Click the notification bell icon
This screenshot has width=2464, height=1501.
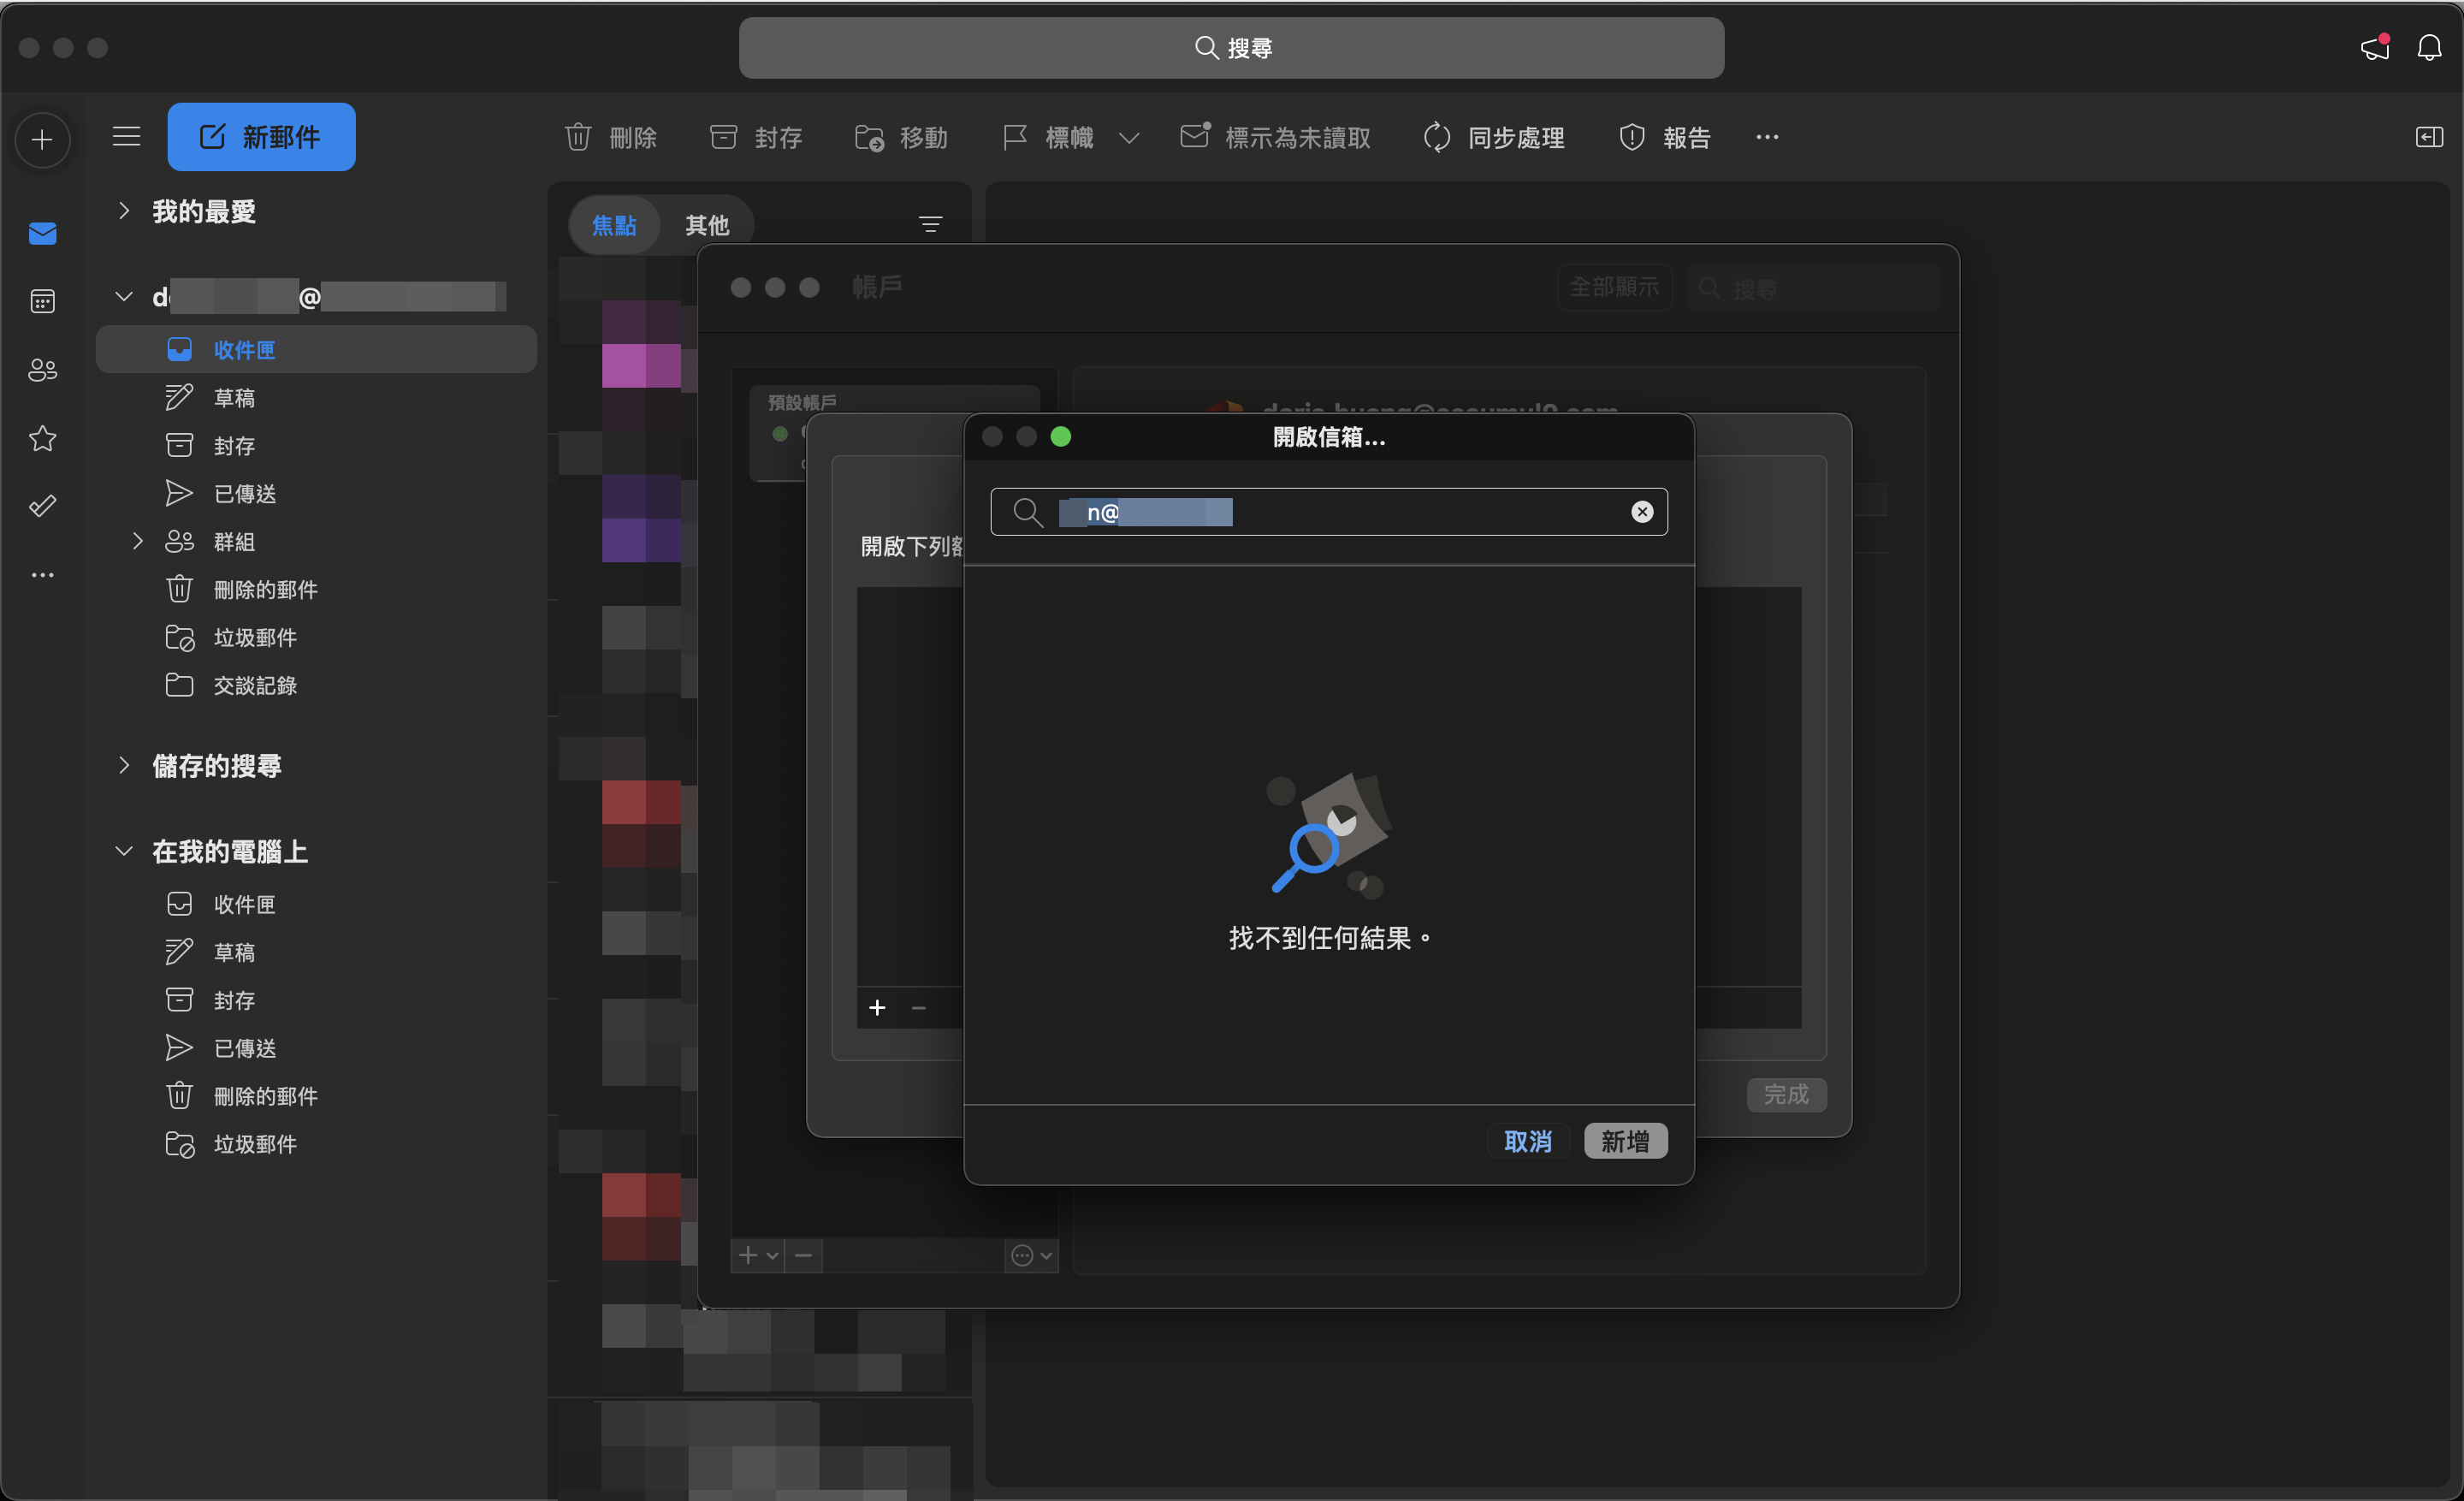coord(2429,47)
